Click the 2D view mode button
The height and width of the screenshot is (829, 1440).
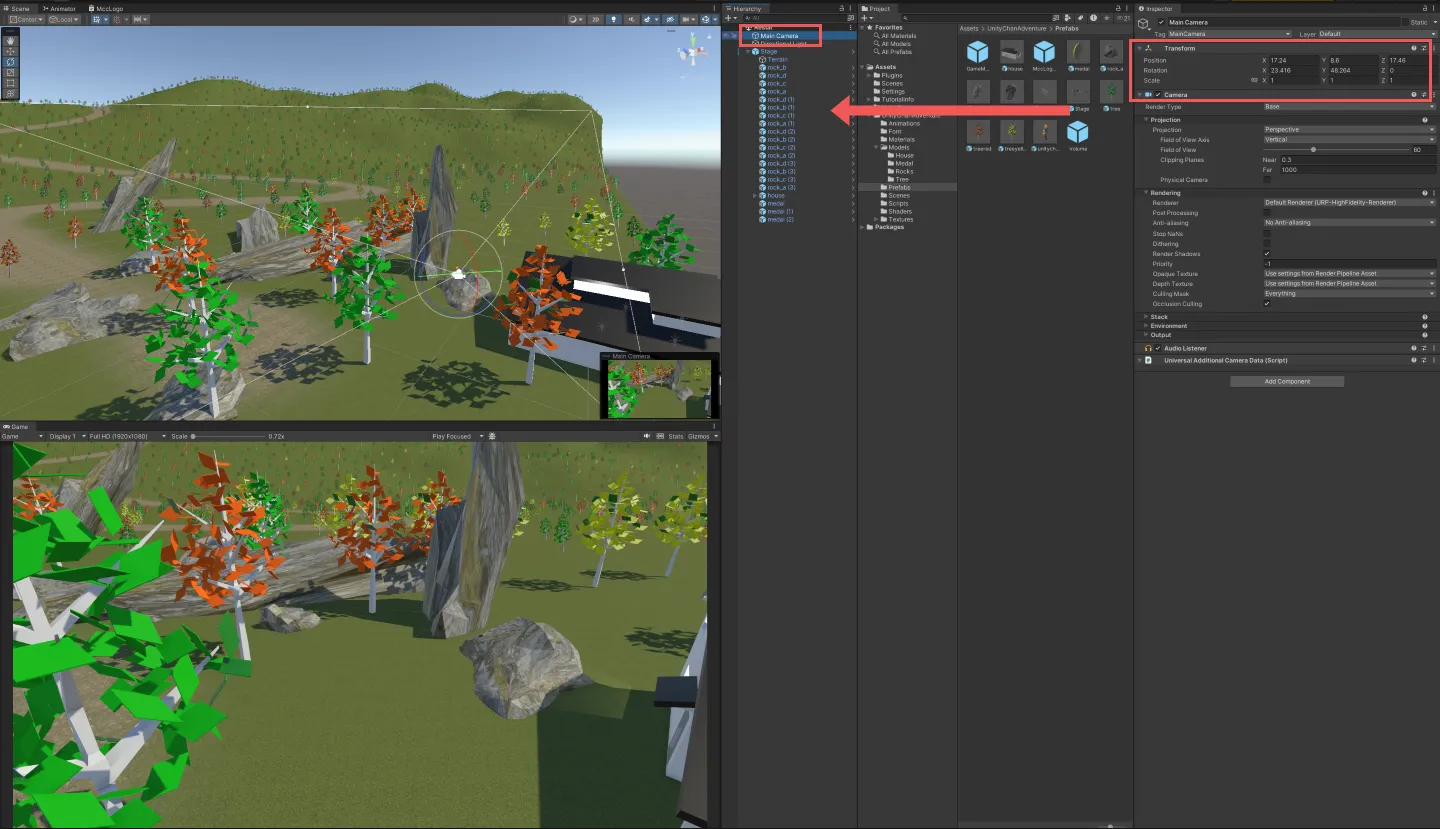[x=595, y=19]
